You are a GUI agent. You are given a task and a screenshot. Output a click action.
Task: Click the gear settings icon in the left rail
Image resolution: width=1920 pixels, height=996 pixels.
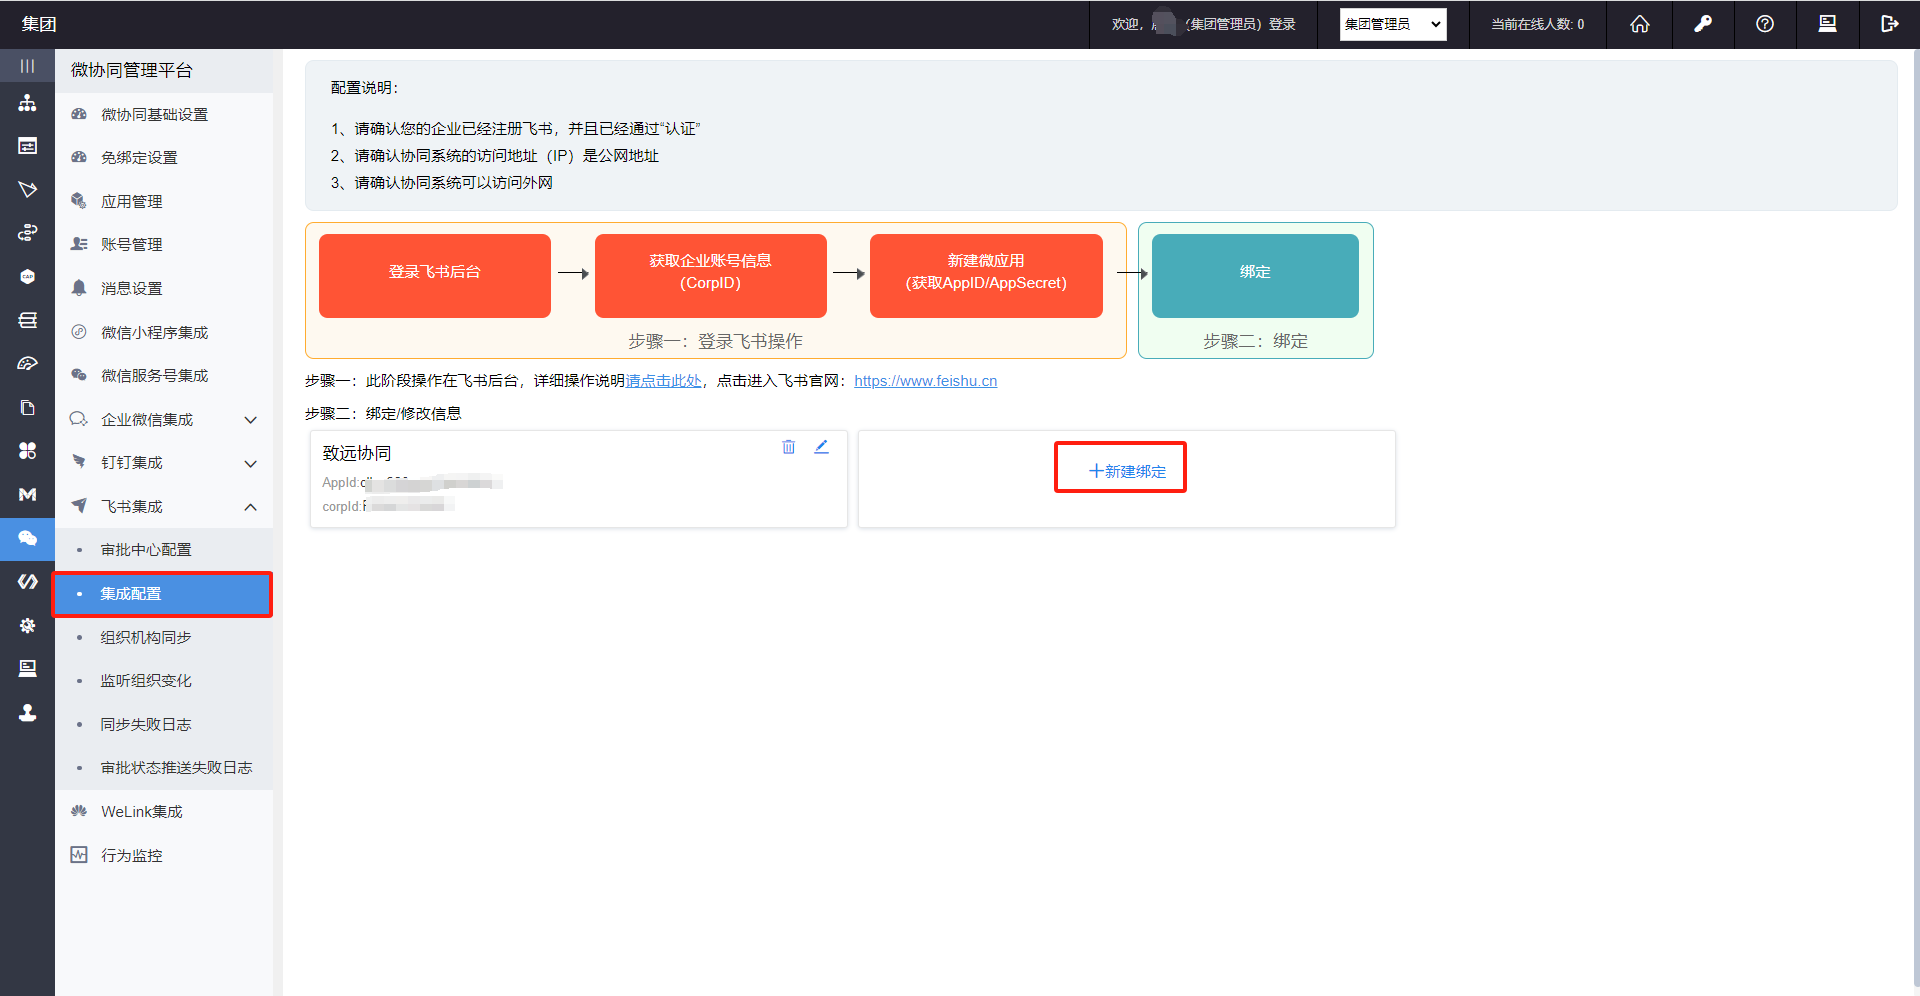(27, 625)
